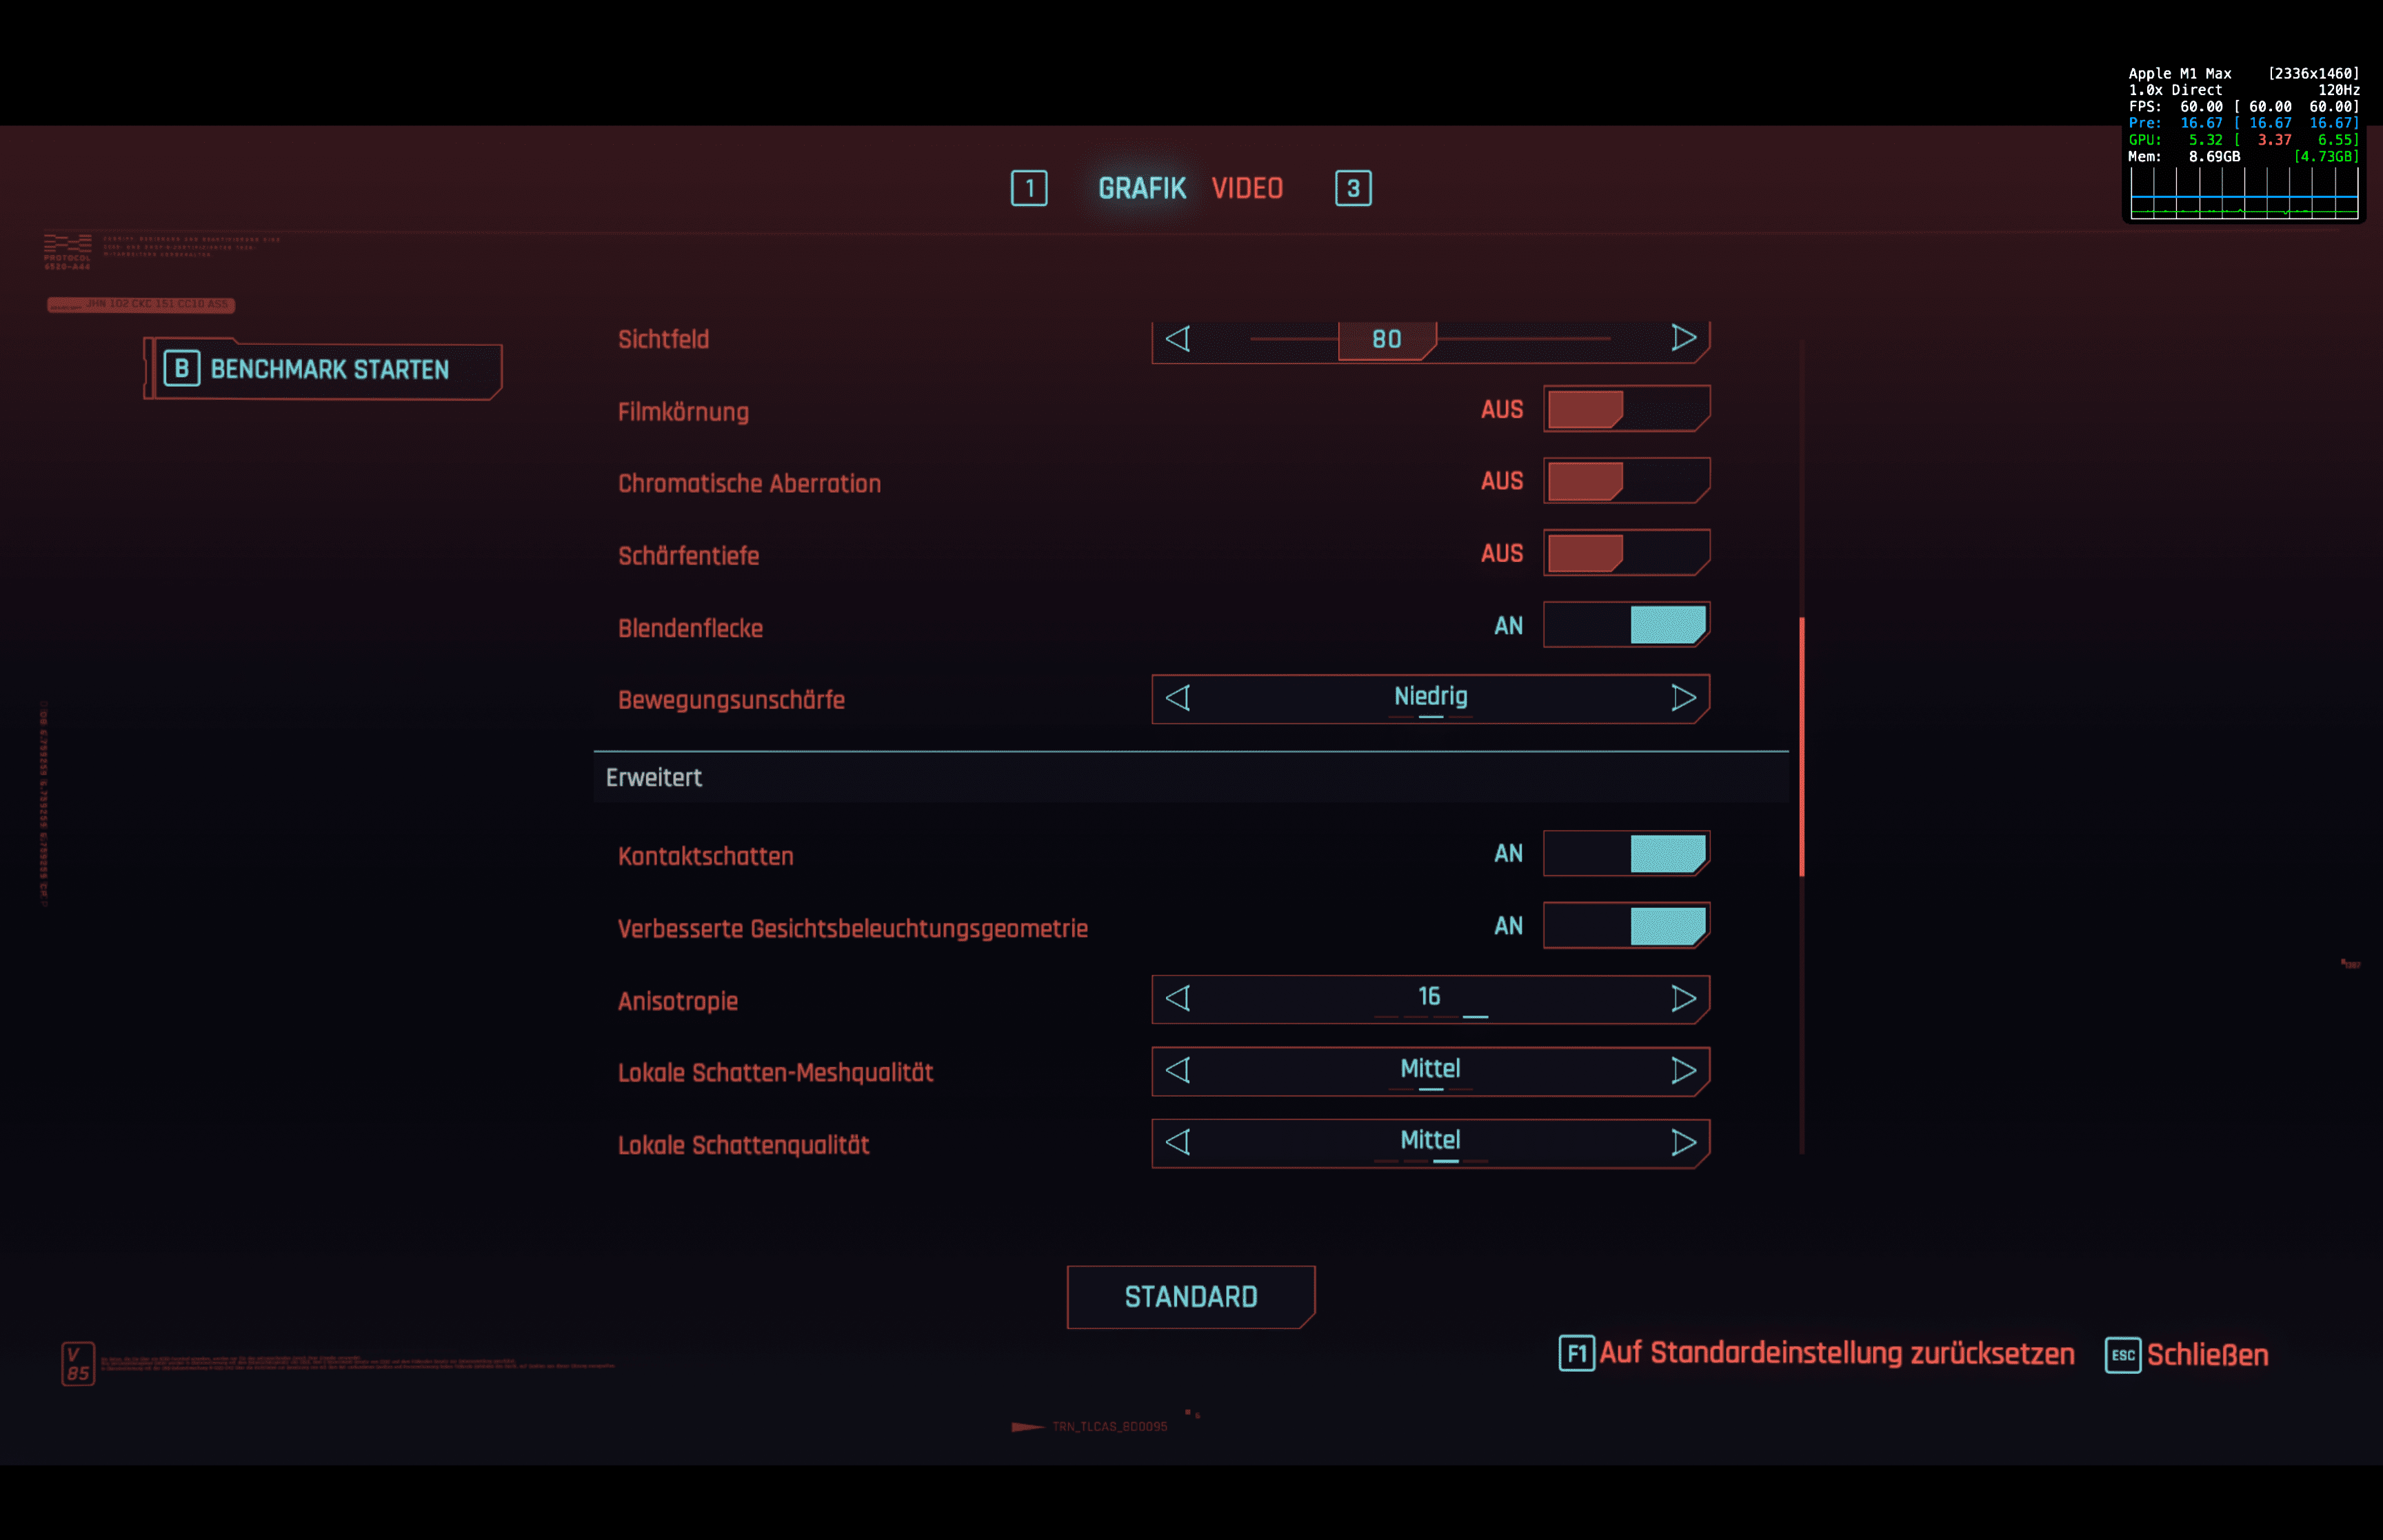Increase Anisotropie with its right arrow
Viewport: 2383px width, 1540px height.
click(1684, 998)
